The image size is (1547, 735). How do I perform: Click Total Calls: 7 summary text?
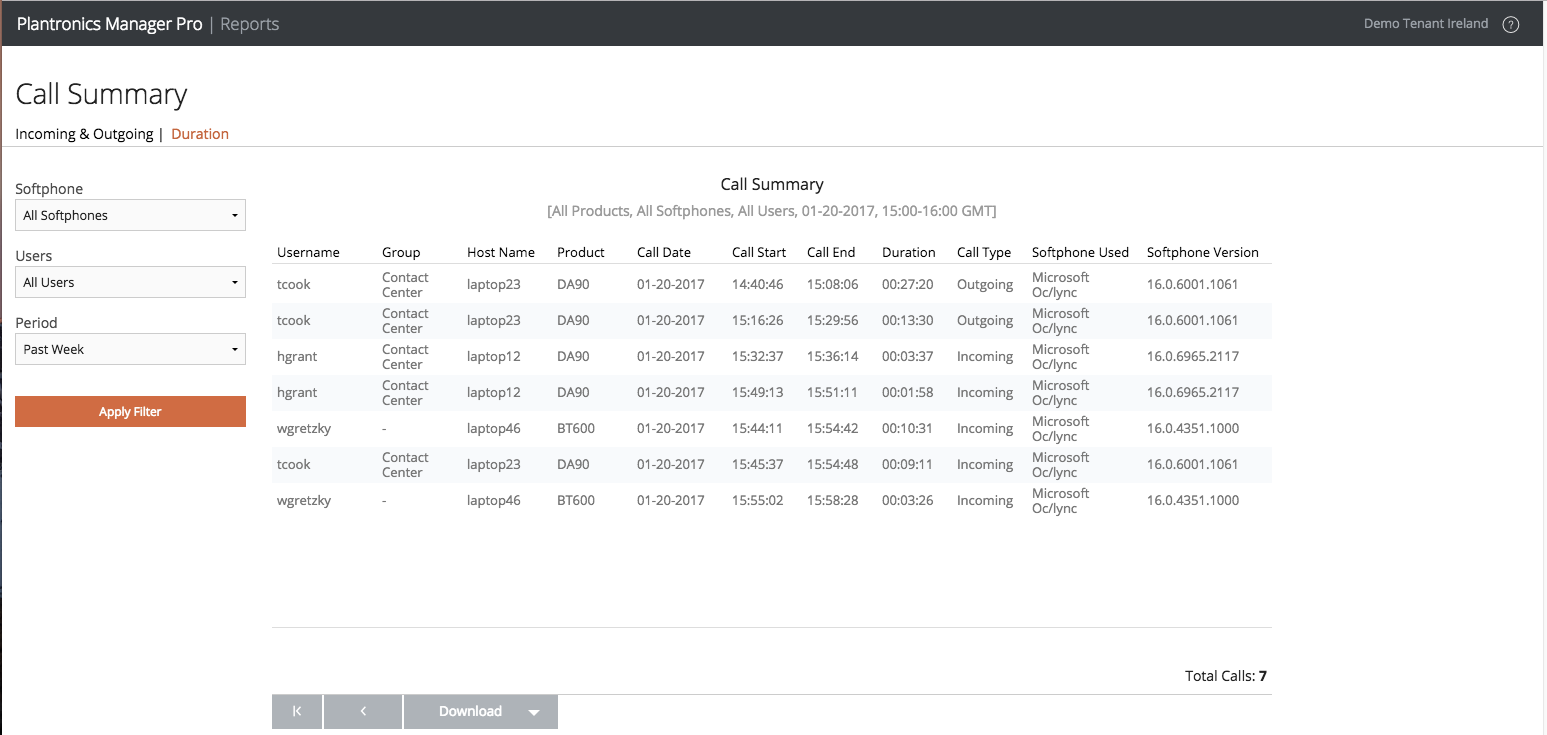pyautogui.click(x=1226, y=676)
